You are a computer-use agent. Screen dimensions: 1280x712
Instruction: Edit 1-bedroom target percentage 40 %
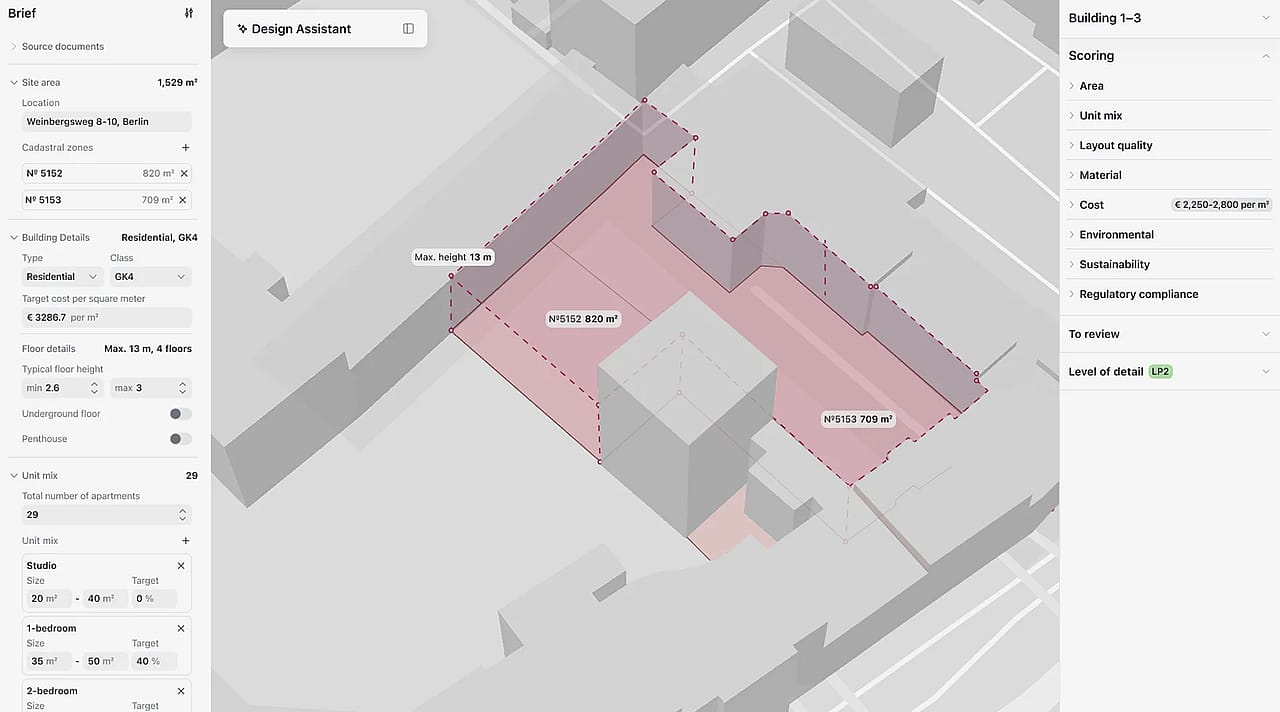click(154, 662)
